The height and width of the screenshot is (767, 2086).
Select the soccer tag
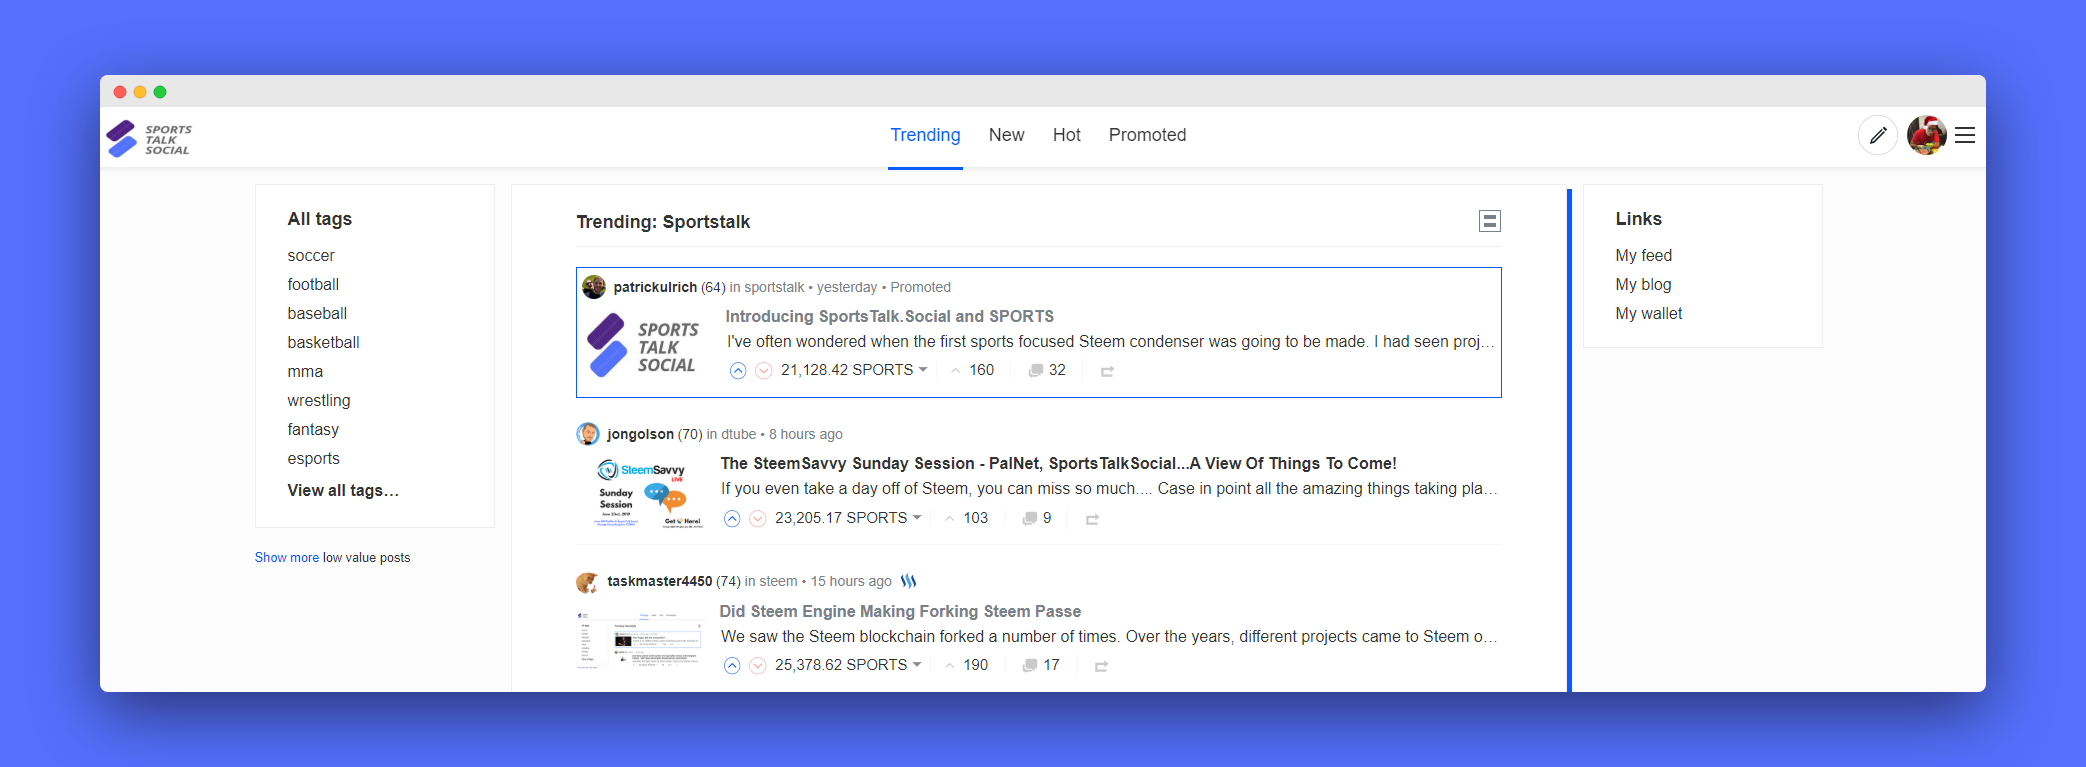pos(311,256)
